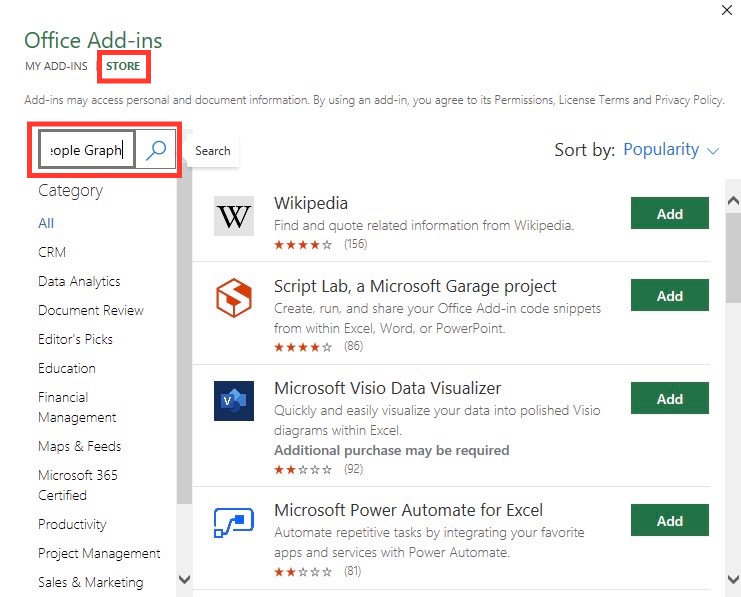The image size is (741, 597).
Task: Switch to the MY ADD-INS tab
Action: coord(56,66)
